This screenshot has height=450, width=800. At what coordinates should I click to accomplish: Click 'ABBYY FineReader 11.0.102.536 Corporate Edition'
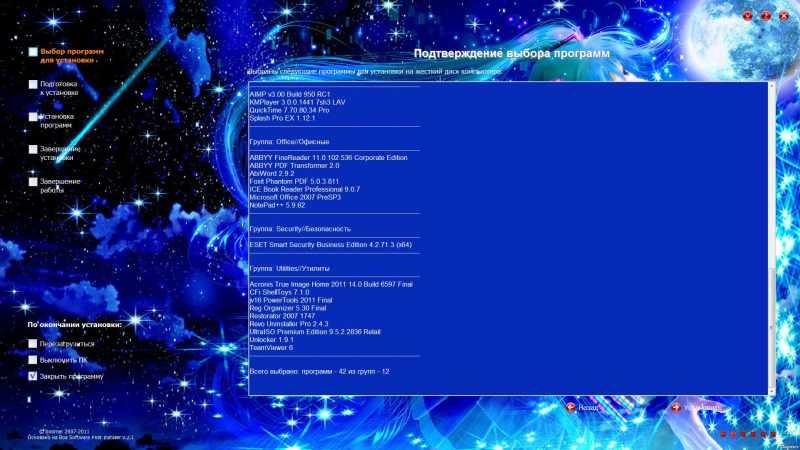click(x=329, y=158)
